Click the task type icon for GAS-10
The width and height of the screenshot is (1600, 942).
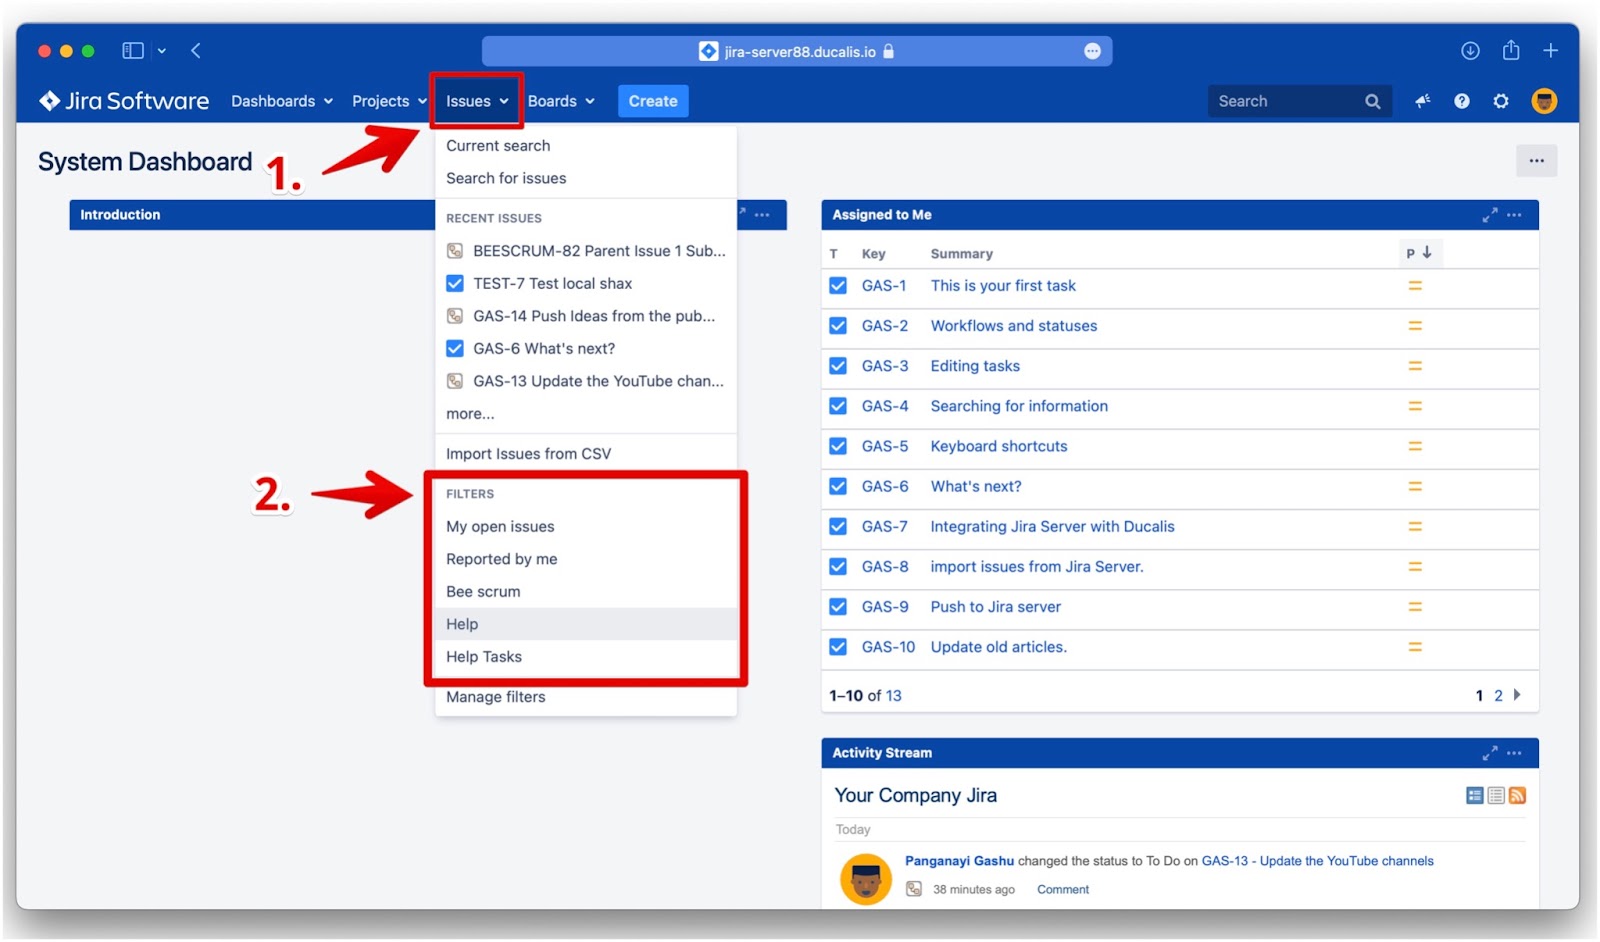(838, 647)
